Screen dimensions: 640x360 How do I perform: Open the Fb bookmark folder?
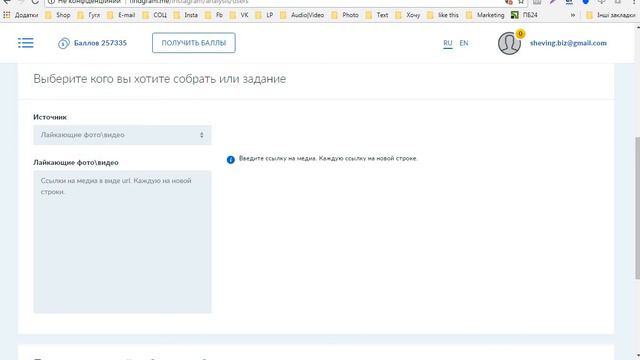214,15
